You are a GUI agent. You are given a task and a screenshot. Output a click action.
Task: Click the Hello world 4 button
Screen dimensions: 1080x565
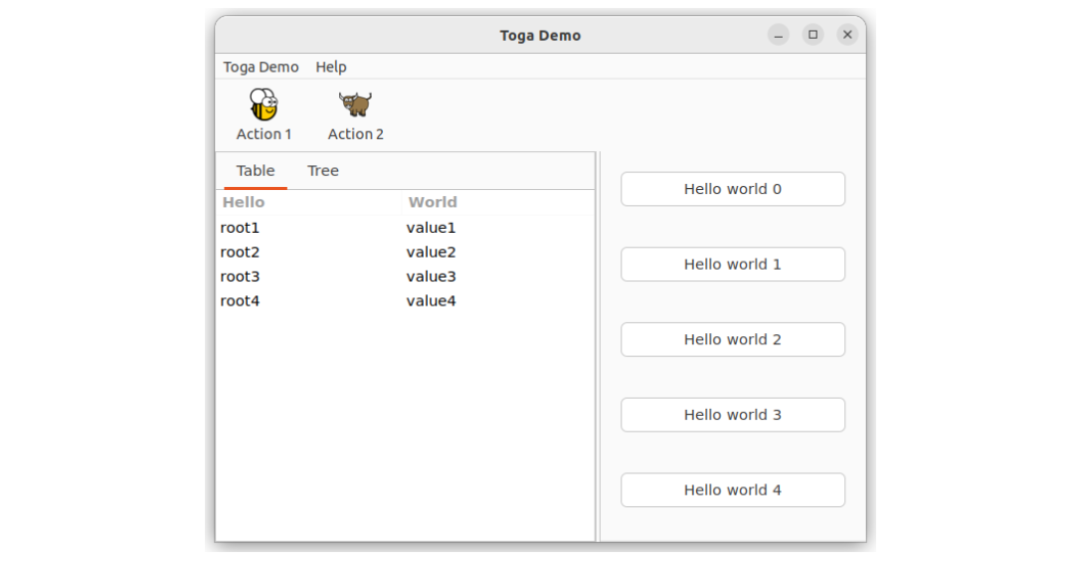(x=732, y=490)
